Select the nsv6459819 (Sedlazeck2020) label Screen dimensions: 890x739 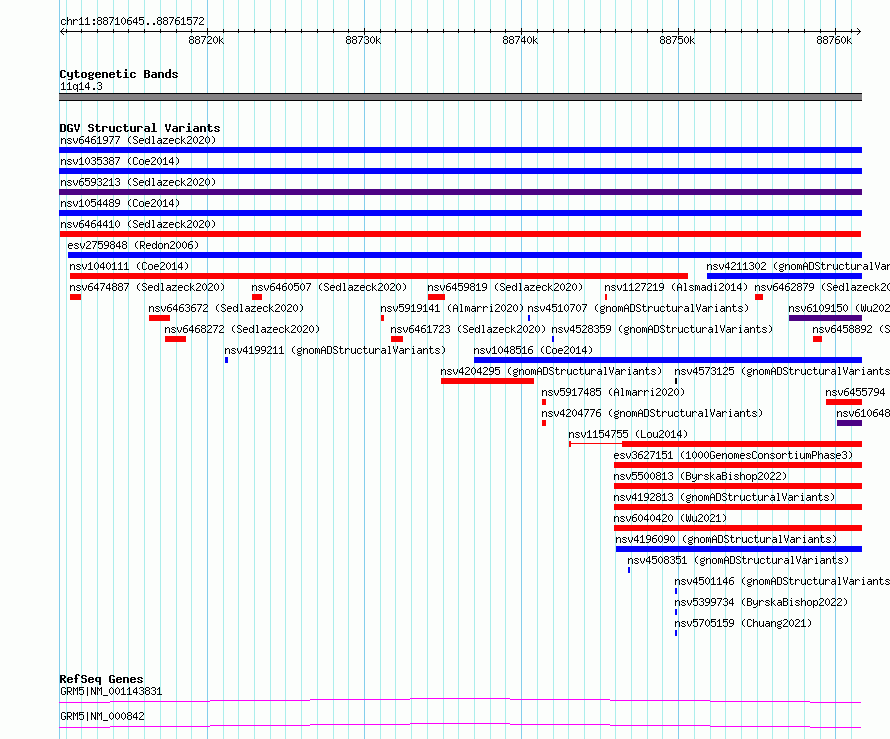point(505,287)
